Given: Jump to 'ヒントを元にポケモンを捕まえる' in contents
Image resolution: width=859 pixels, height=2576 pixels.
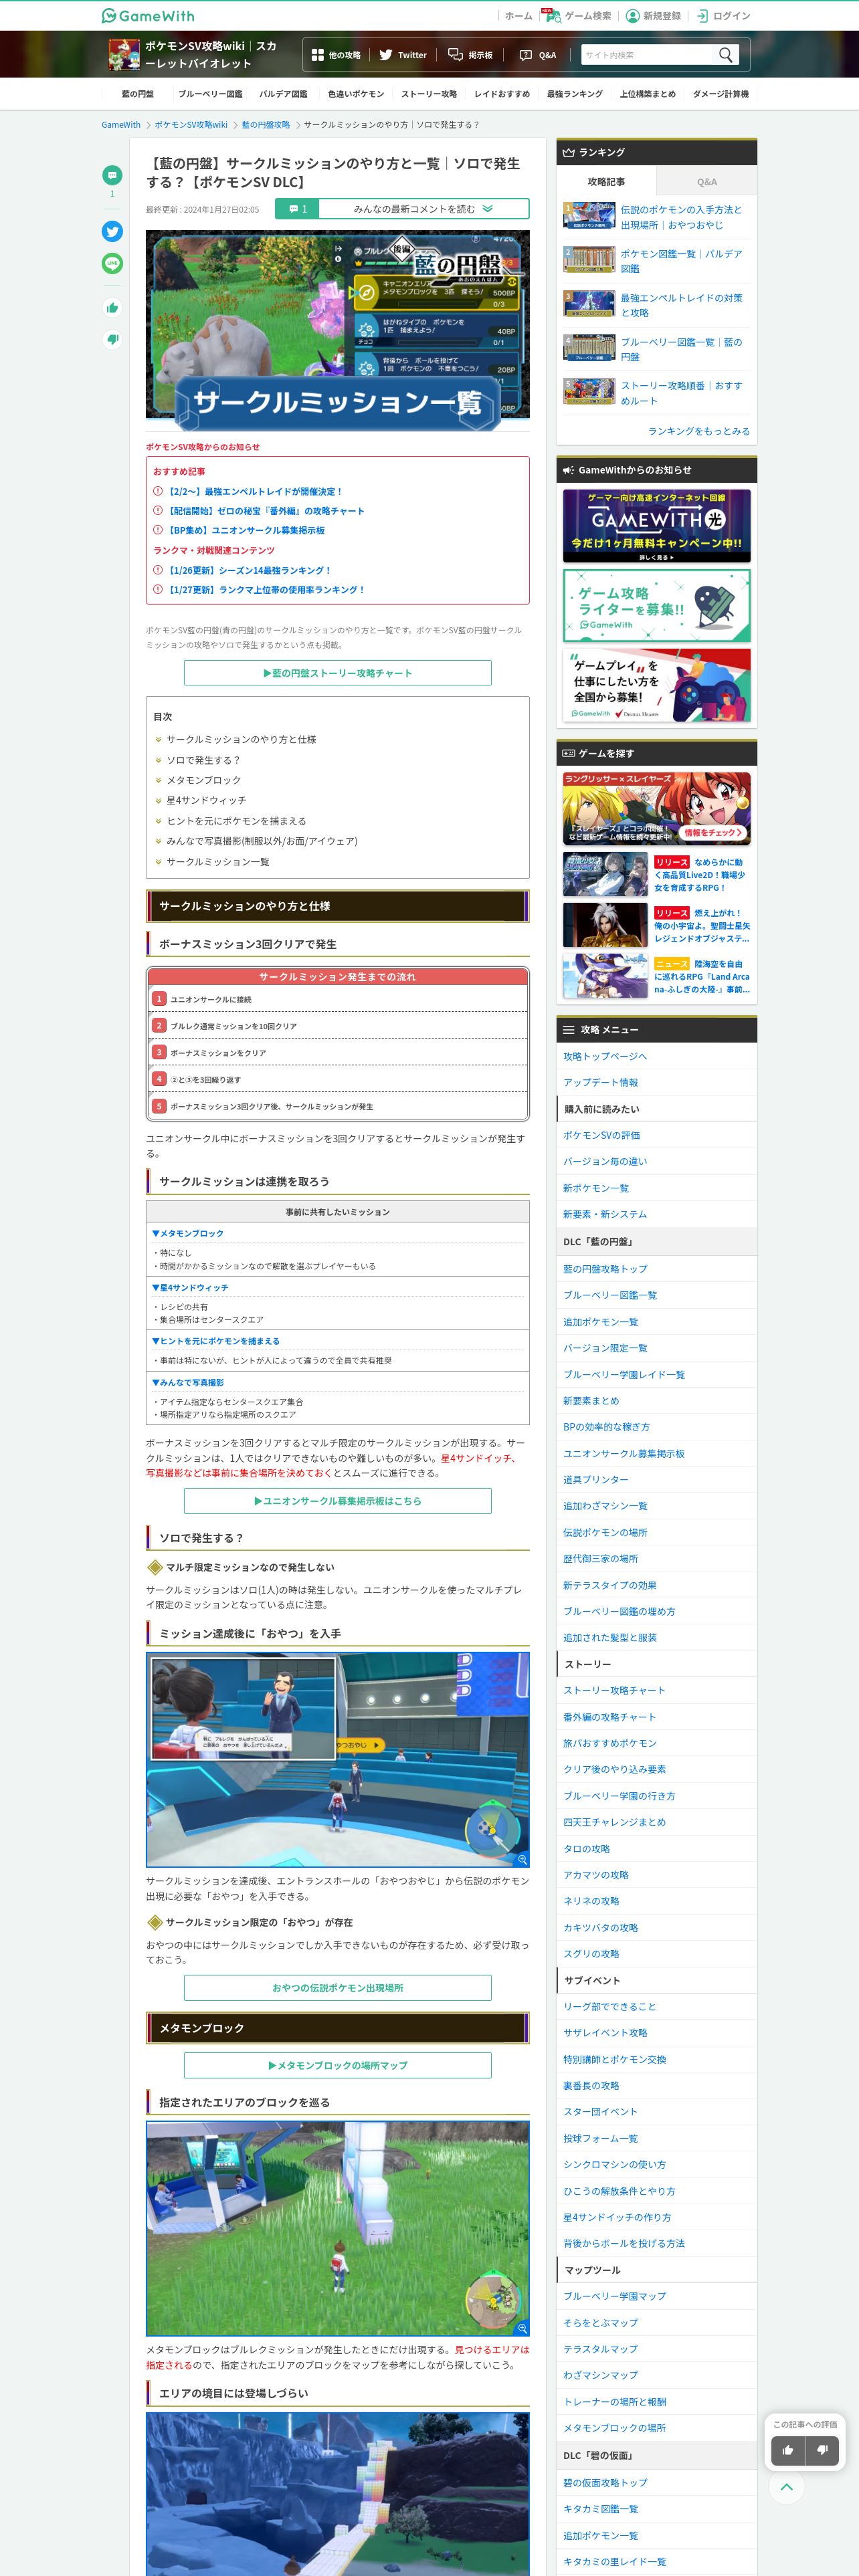Looking at the screenshot, I should [x=236, y=821].
